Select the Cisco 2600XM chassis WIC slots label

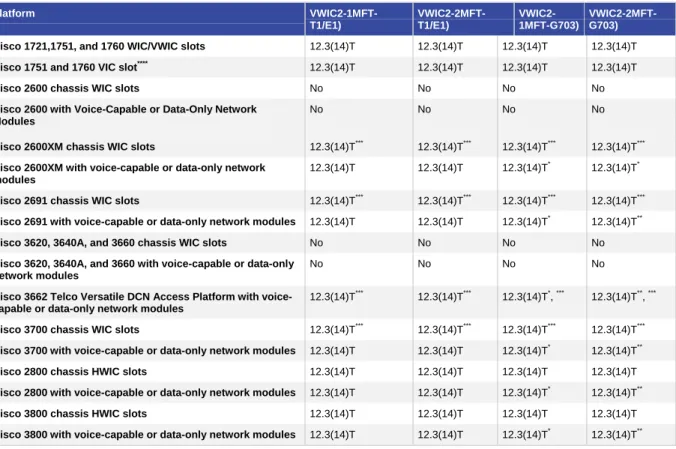77,147
